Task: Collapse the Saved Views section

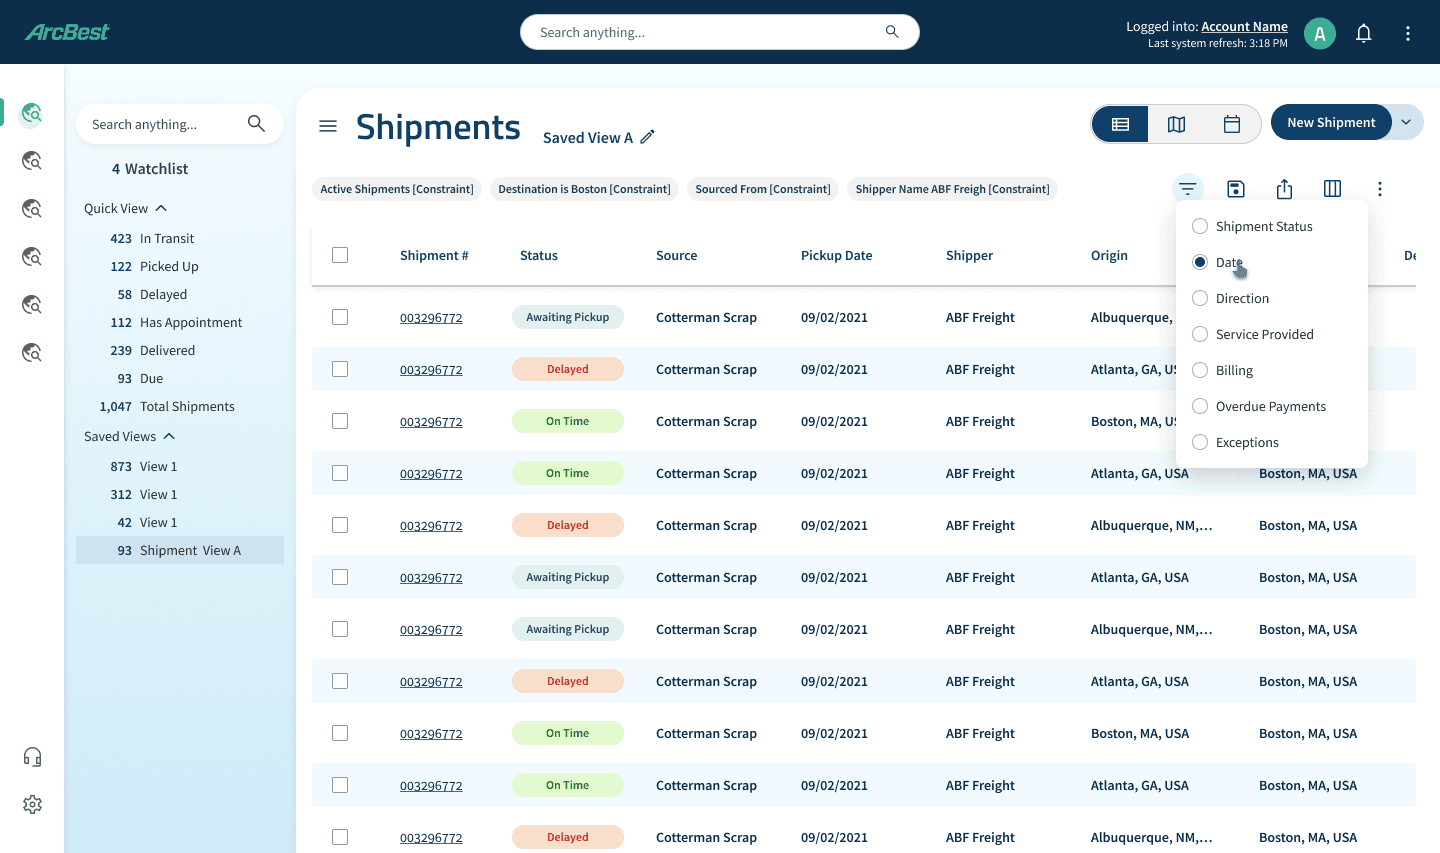Action: [x=169, y=436]
